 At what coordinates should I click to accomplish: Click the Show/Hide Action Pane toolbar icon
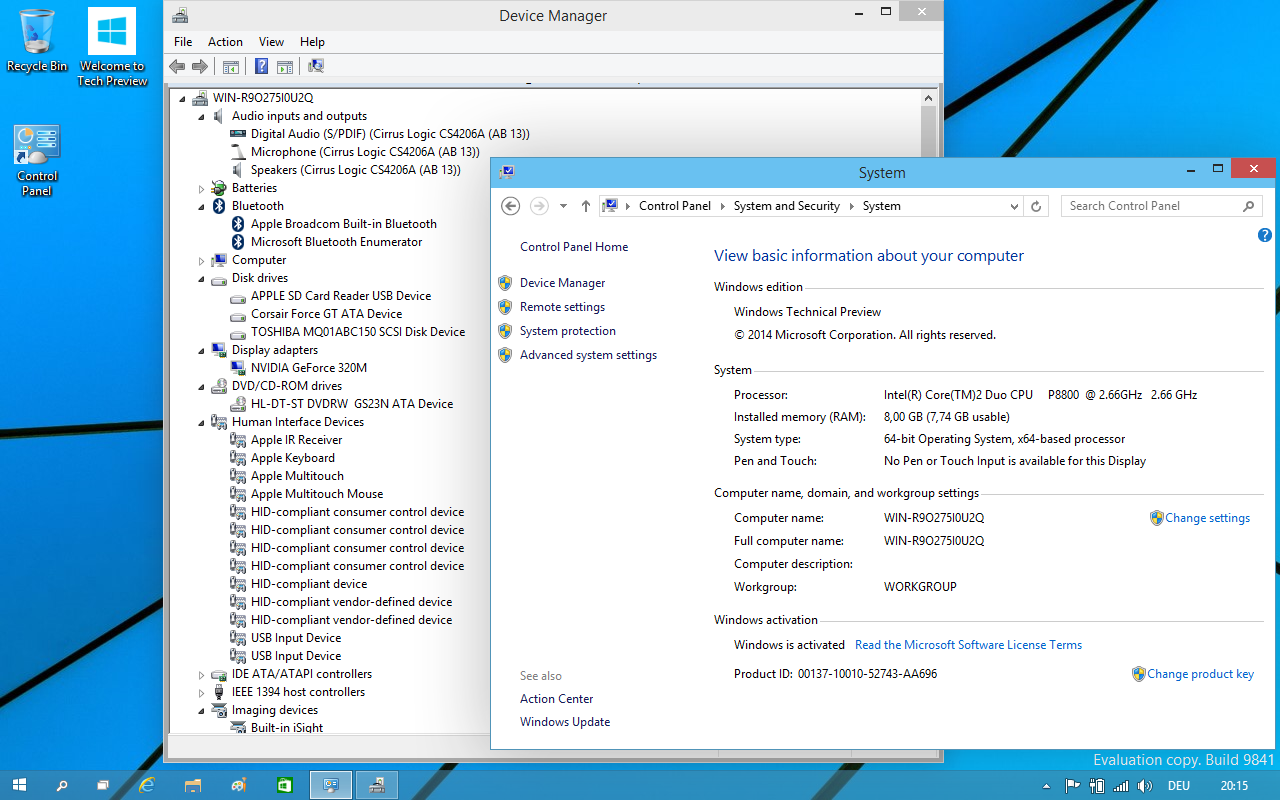[285, 66]
